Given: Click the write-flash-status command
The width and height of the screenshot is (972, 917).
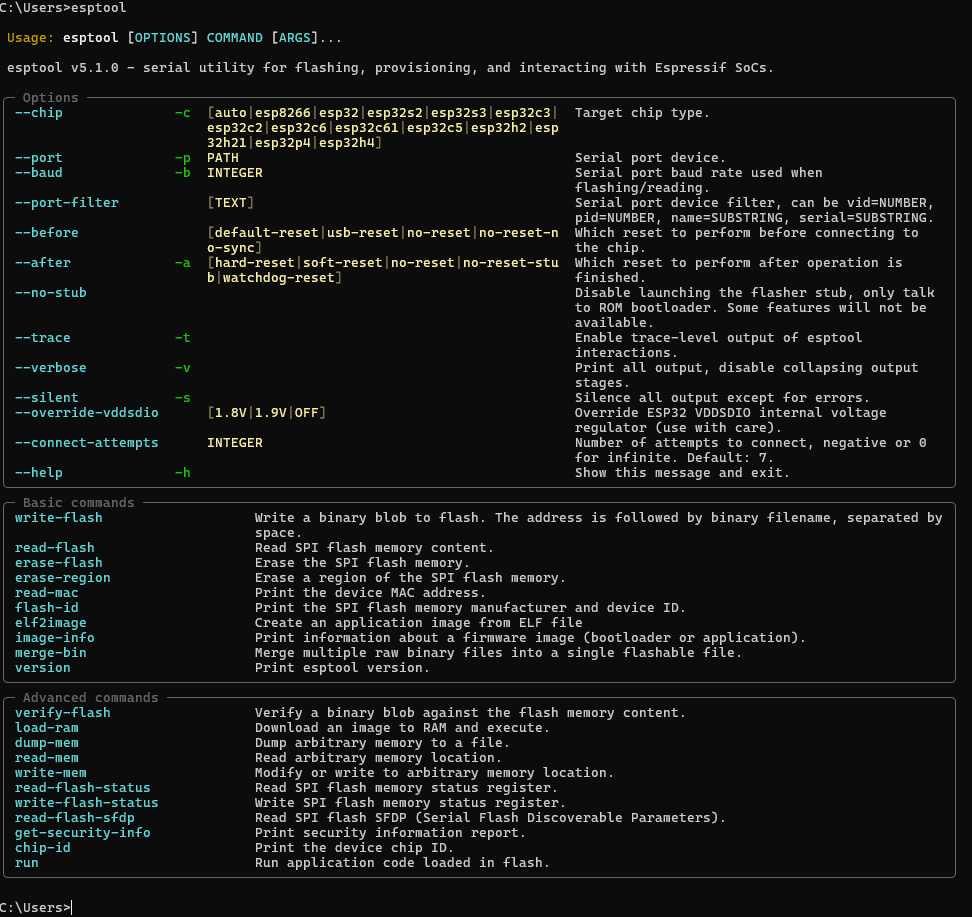Looking at the screenshot, I should click(86, 803).
